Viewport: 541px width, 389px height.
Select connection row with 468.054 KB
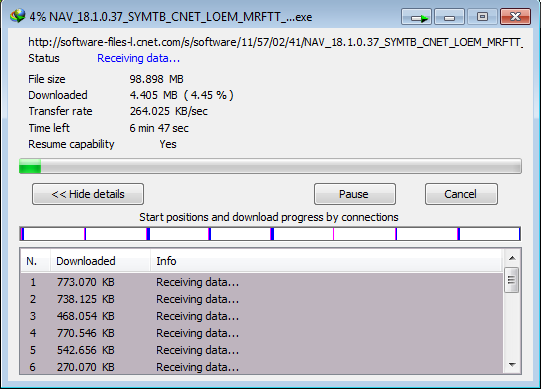262,316
